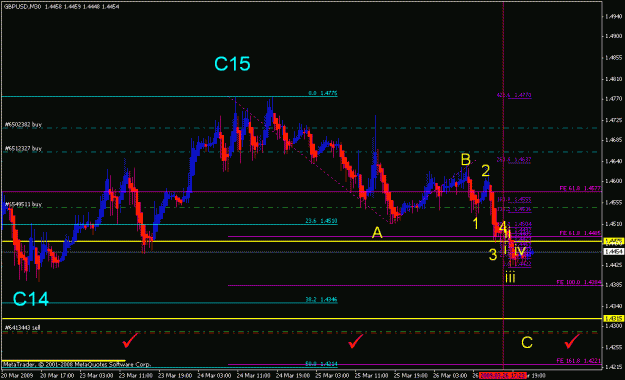
Task: Click the 24 Mar 03:00 time axis label
Action: (214, 376)
